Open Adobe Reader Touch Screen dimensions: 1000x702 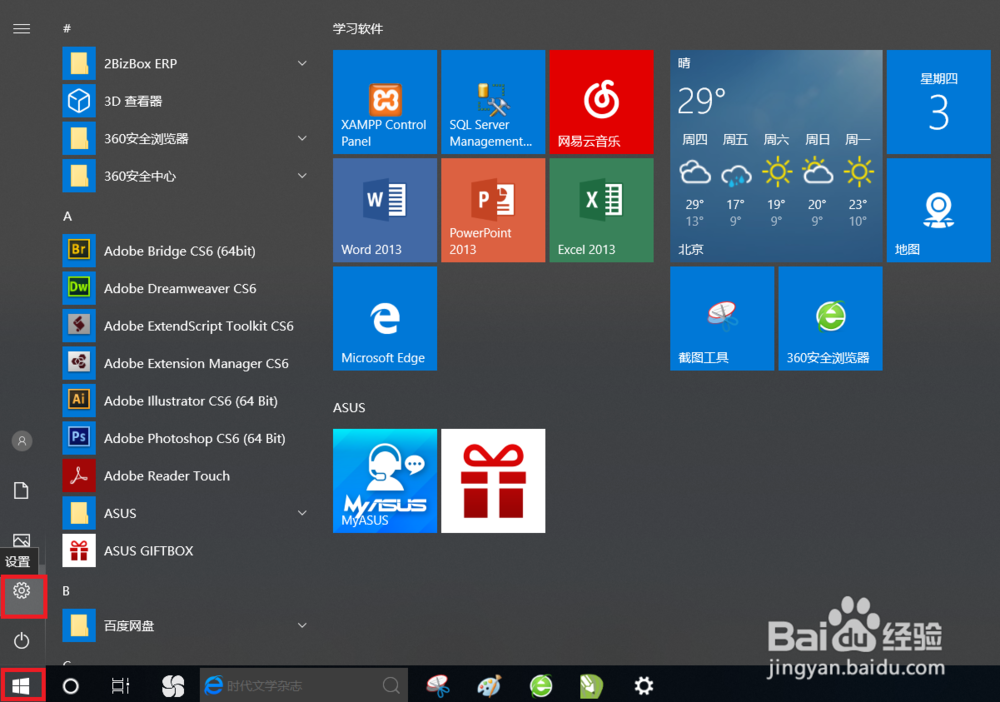pos(188,476)
